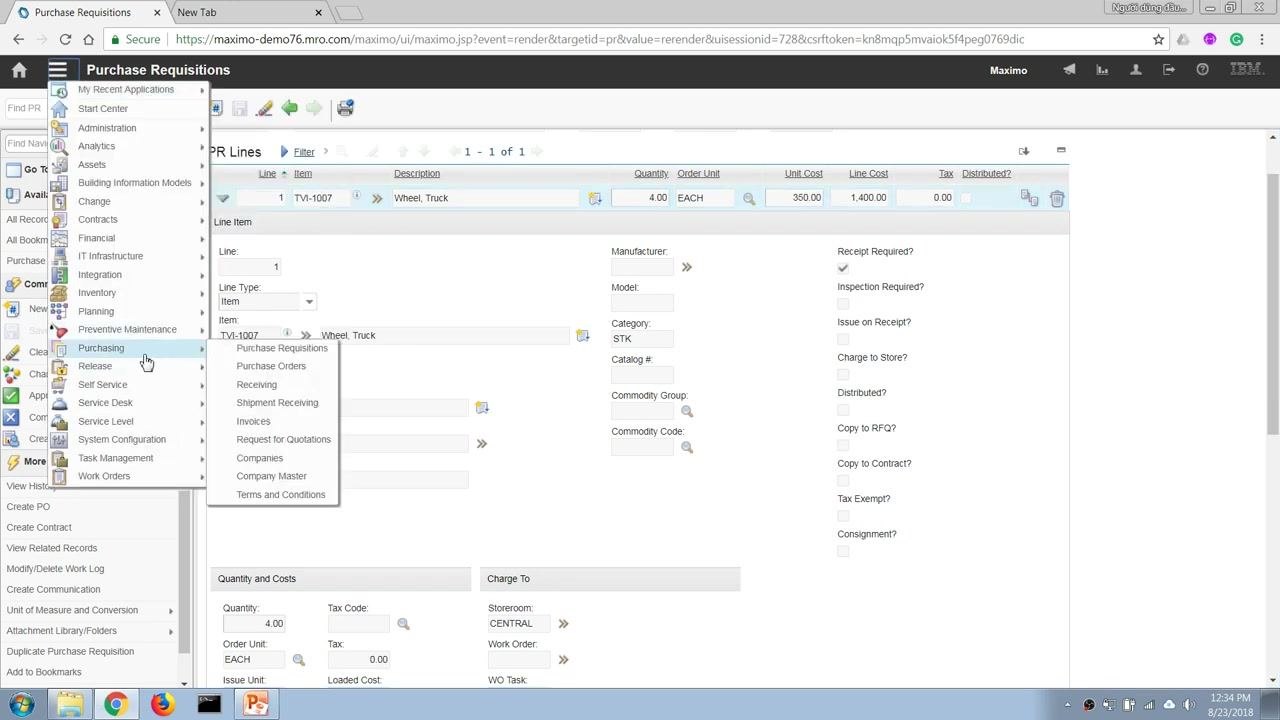This screenshot has width=1280, height=720.
Task: Click the Filter link
Action: click(304, 152)
